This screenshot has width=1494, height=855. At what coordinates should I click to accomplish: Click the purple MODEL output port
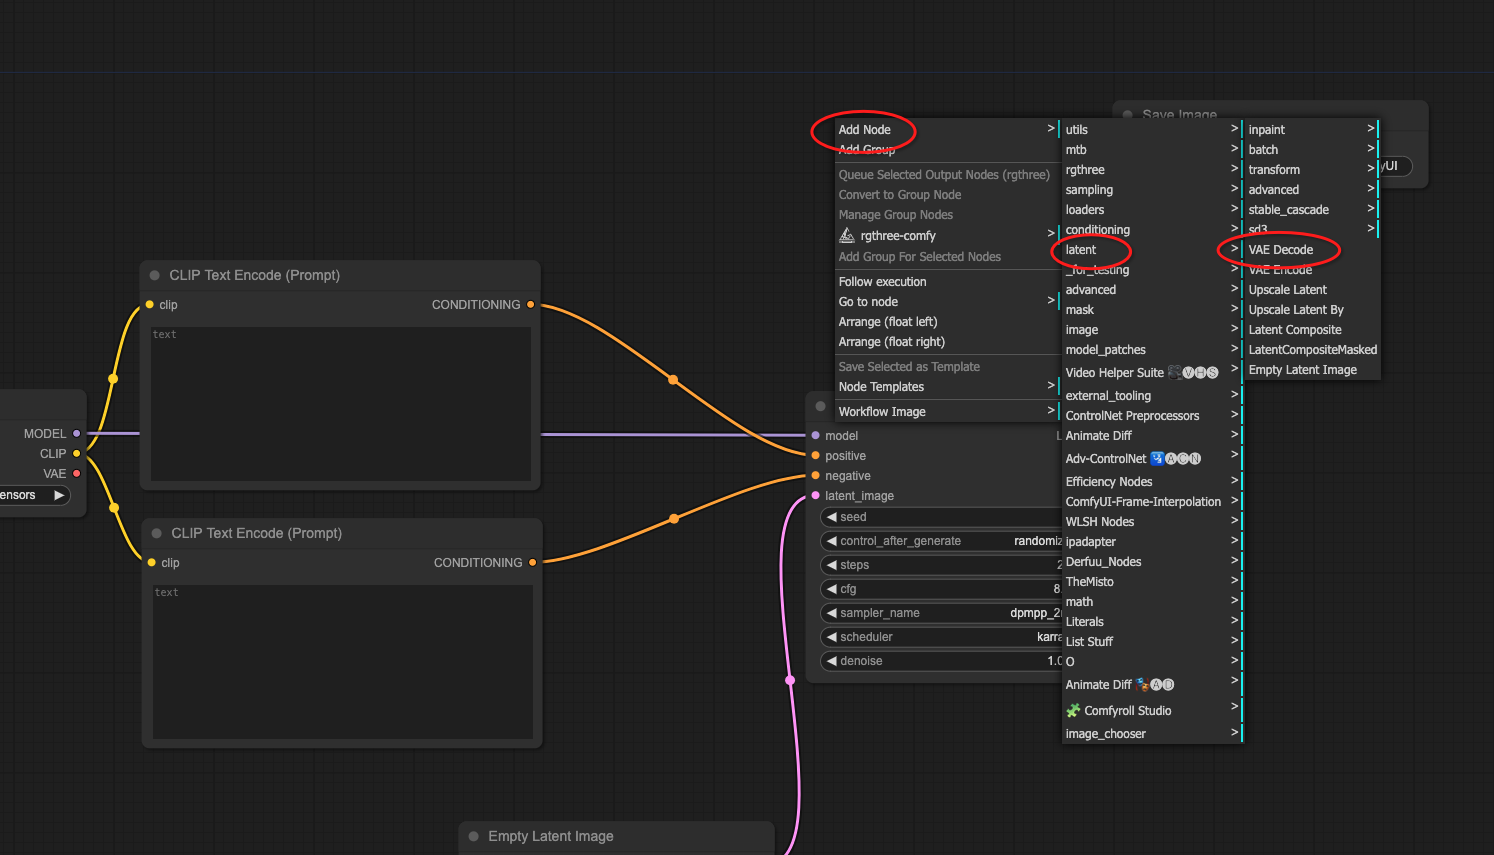point(76,433)
